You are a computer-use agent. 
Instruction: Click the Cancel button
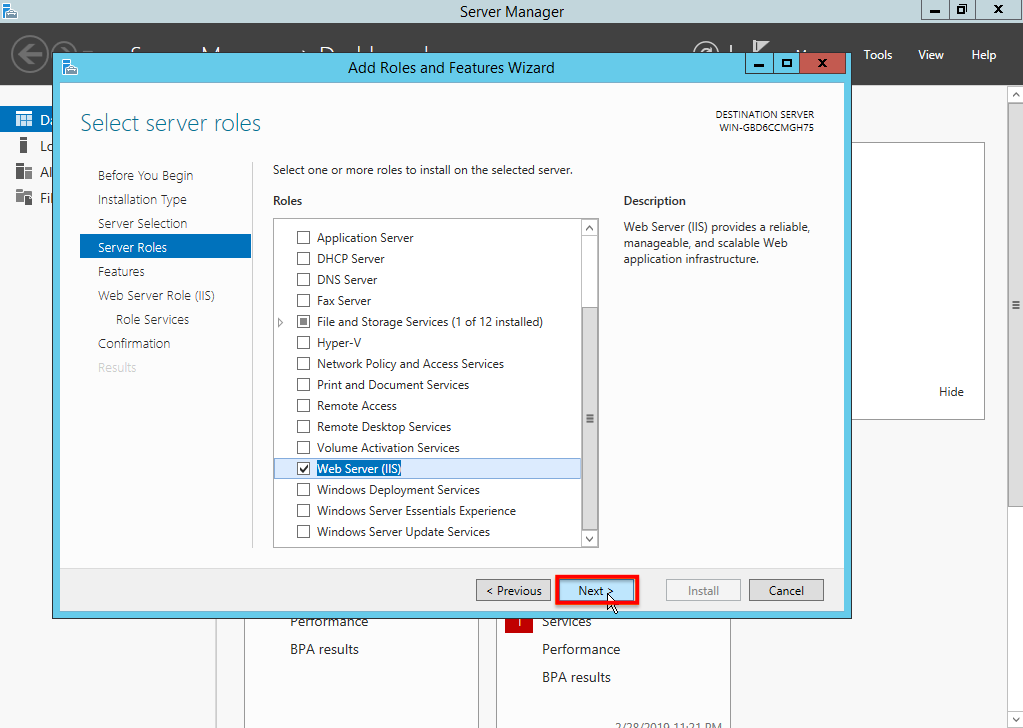click(x=786, y=590)
